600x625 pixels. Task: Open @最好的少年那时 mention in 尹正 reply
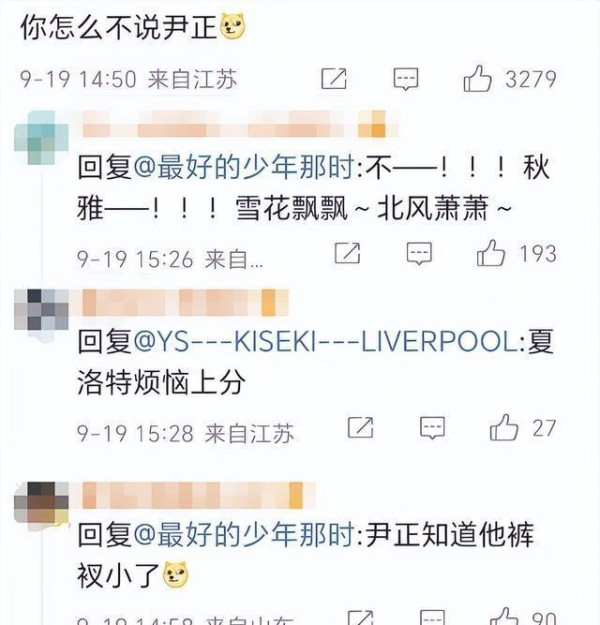(x=243, y=535)
